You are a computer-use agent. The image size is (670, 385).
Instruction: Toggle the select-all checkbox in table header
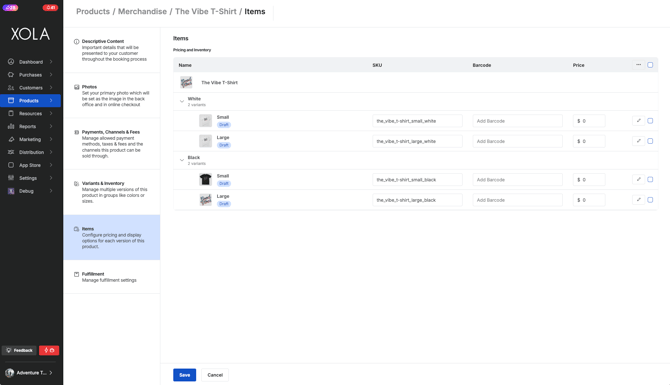(650, 65)
